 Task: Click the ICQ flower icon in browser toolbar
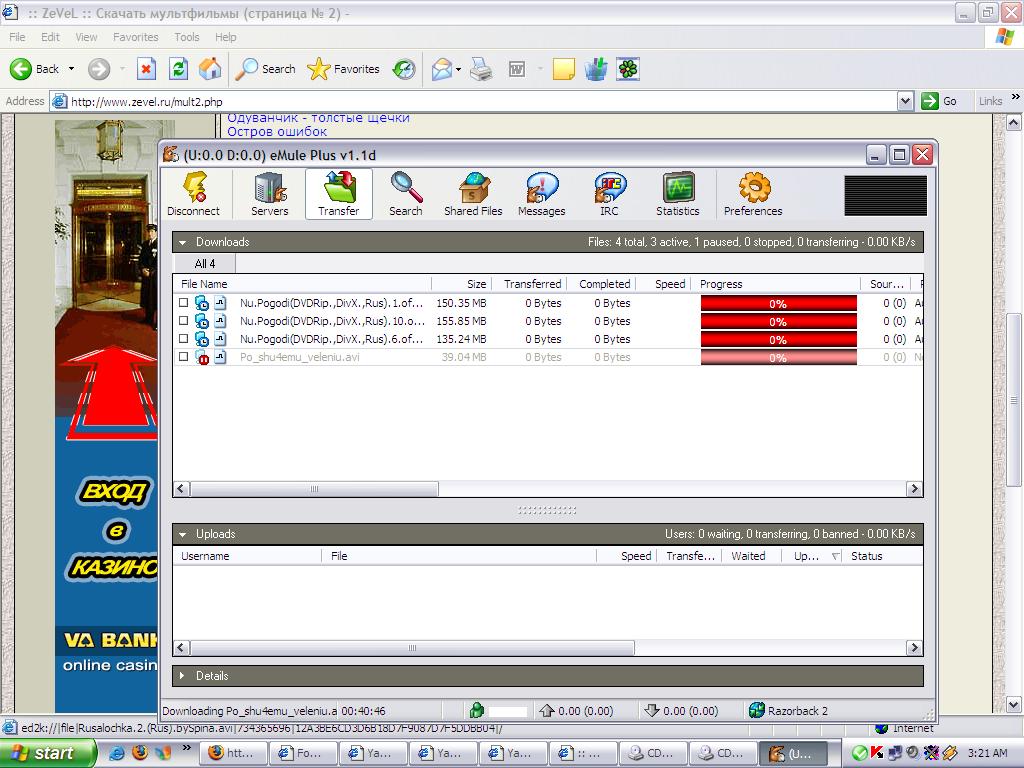pos(628,69)
